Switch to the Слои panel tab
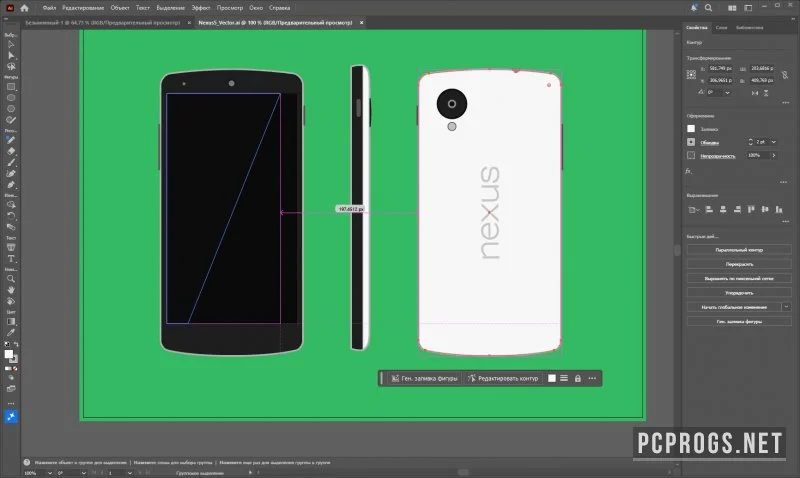This screenshot has width=800, height=478. [x=721, y=28]
